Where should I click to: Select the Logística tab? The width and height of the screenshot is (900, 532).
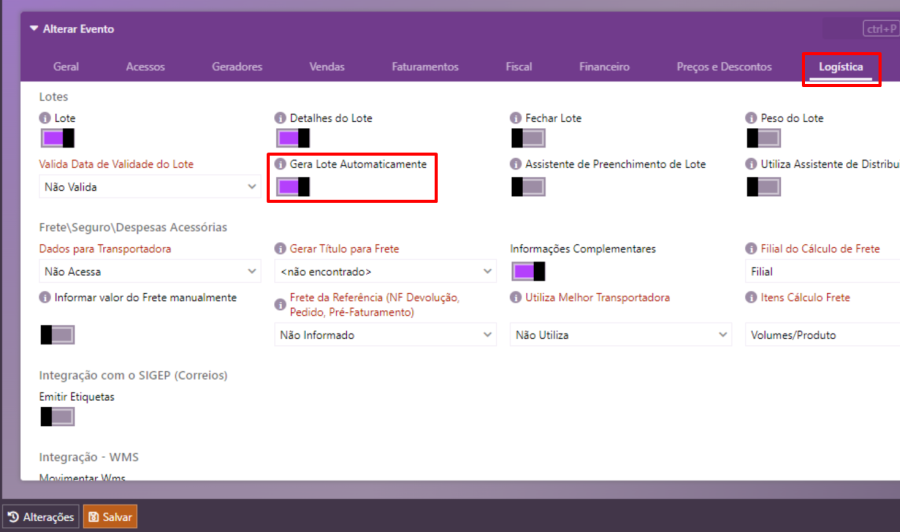tap(841, 67)
